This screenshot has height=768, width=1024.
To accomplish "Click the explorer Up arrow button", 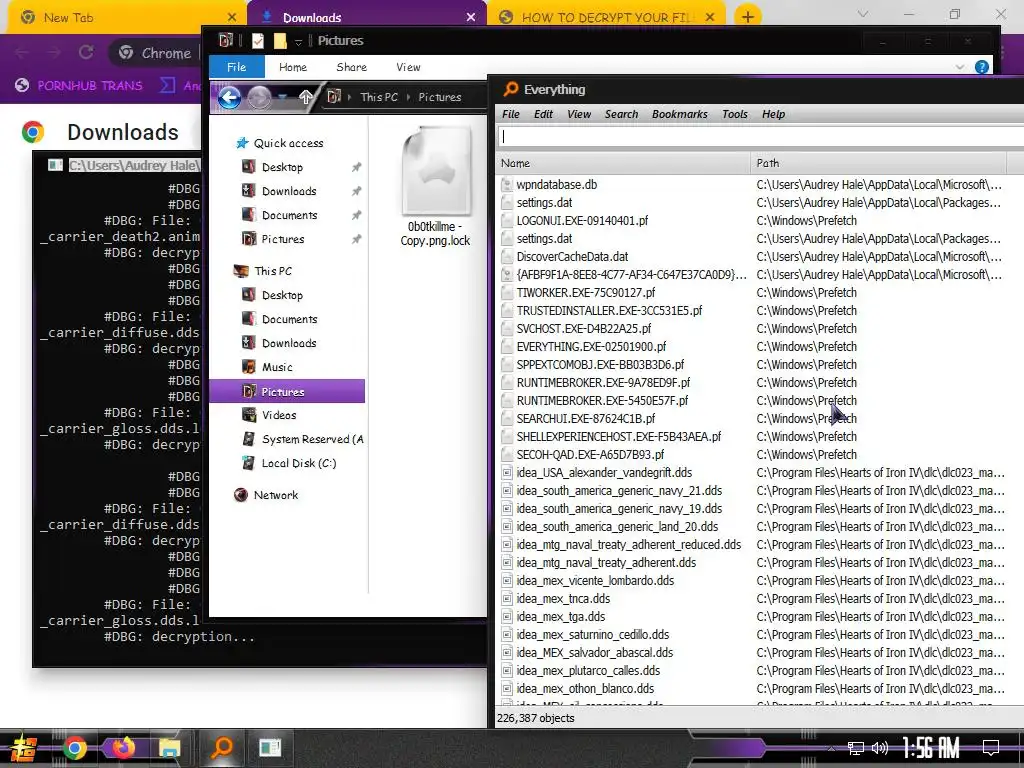I will pos(306,97).
